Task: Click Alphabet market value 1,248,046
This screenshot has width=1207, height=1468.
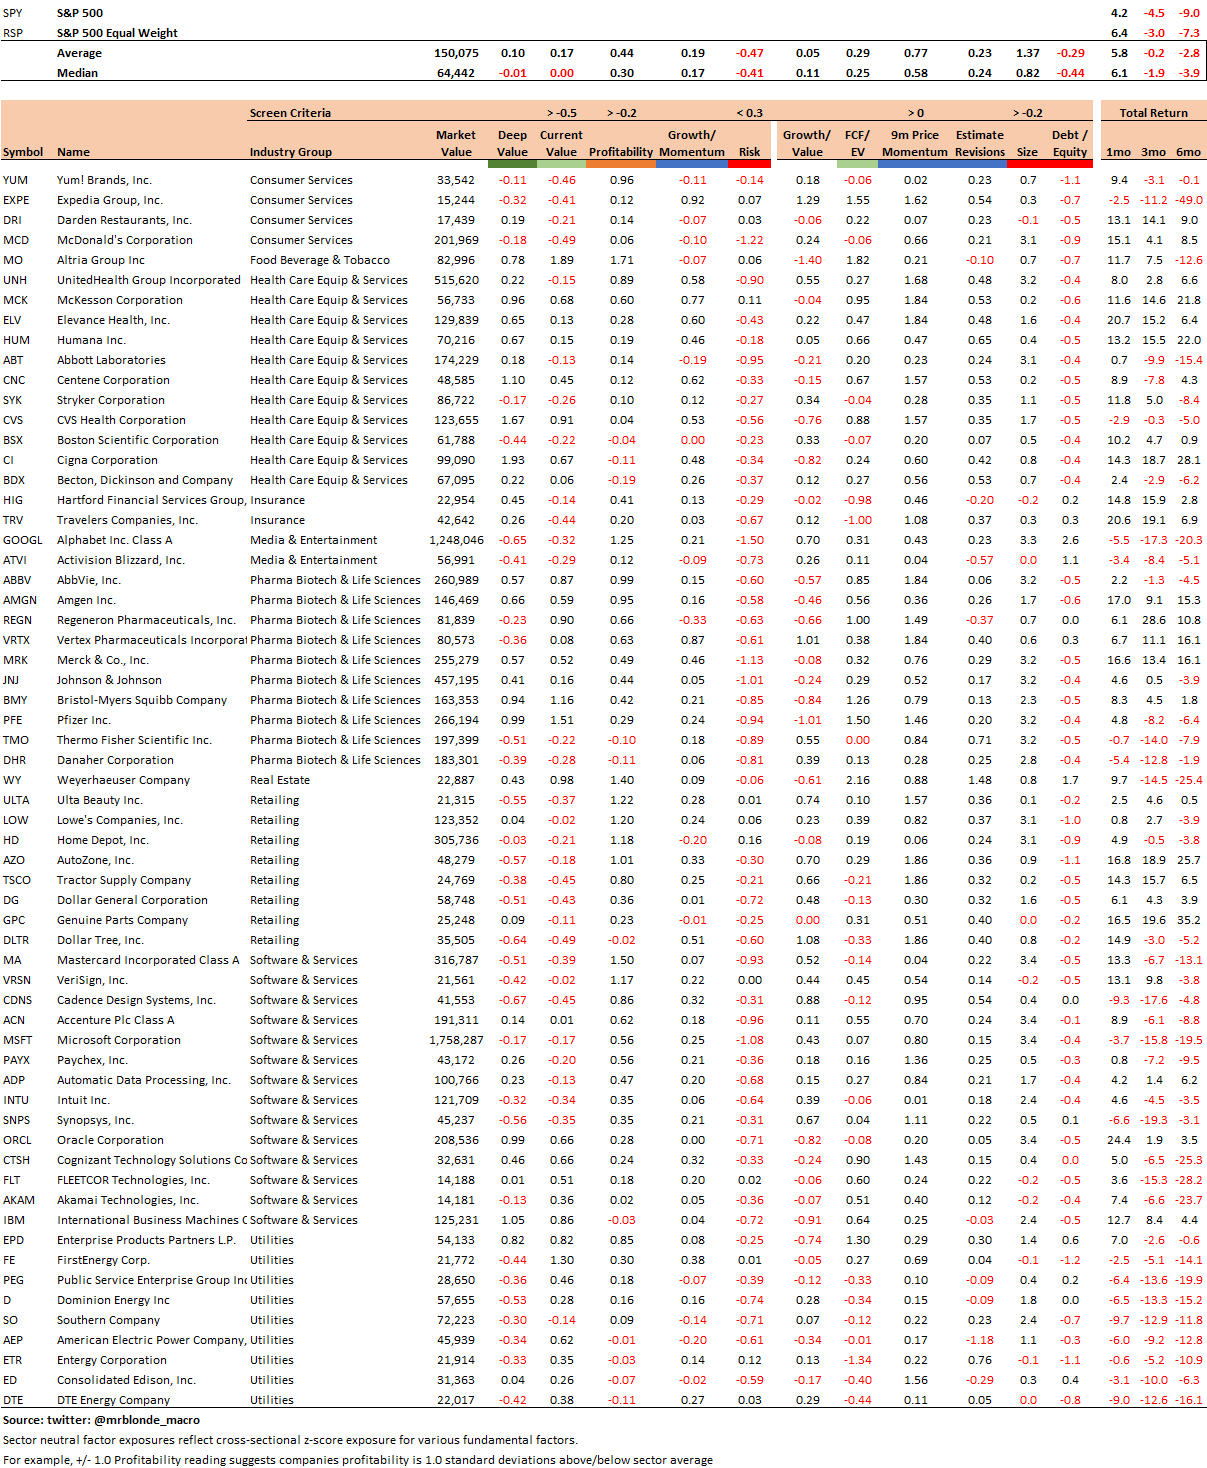Action: tap(456, 540)
